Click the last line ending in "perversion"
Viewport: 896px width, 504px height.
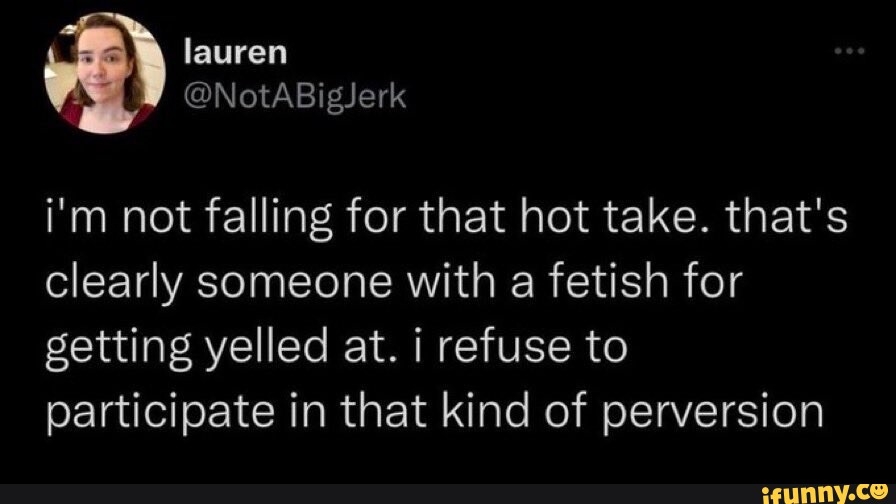tap(433, 410)
